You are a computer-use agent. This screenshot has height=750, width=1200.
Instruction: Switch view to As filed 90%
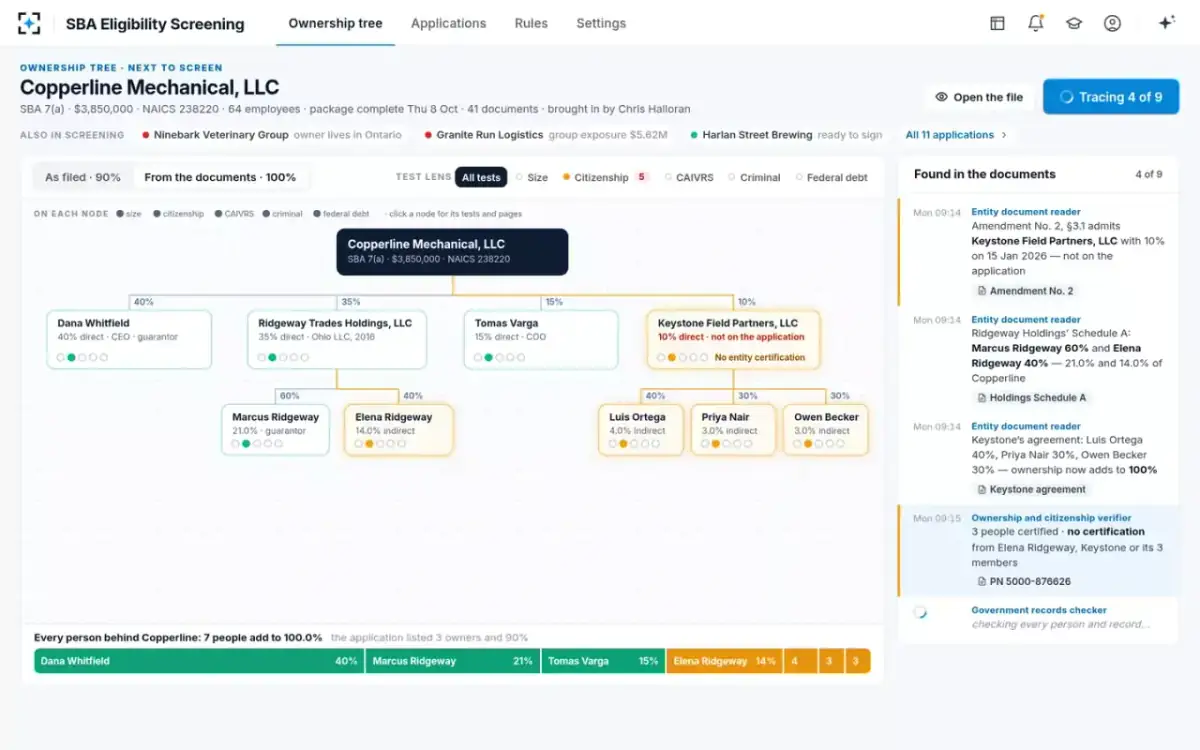83,177
